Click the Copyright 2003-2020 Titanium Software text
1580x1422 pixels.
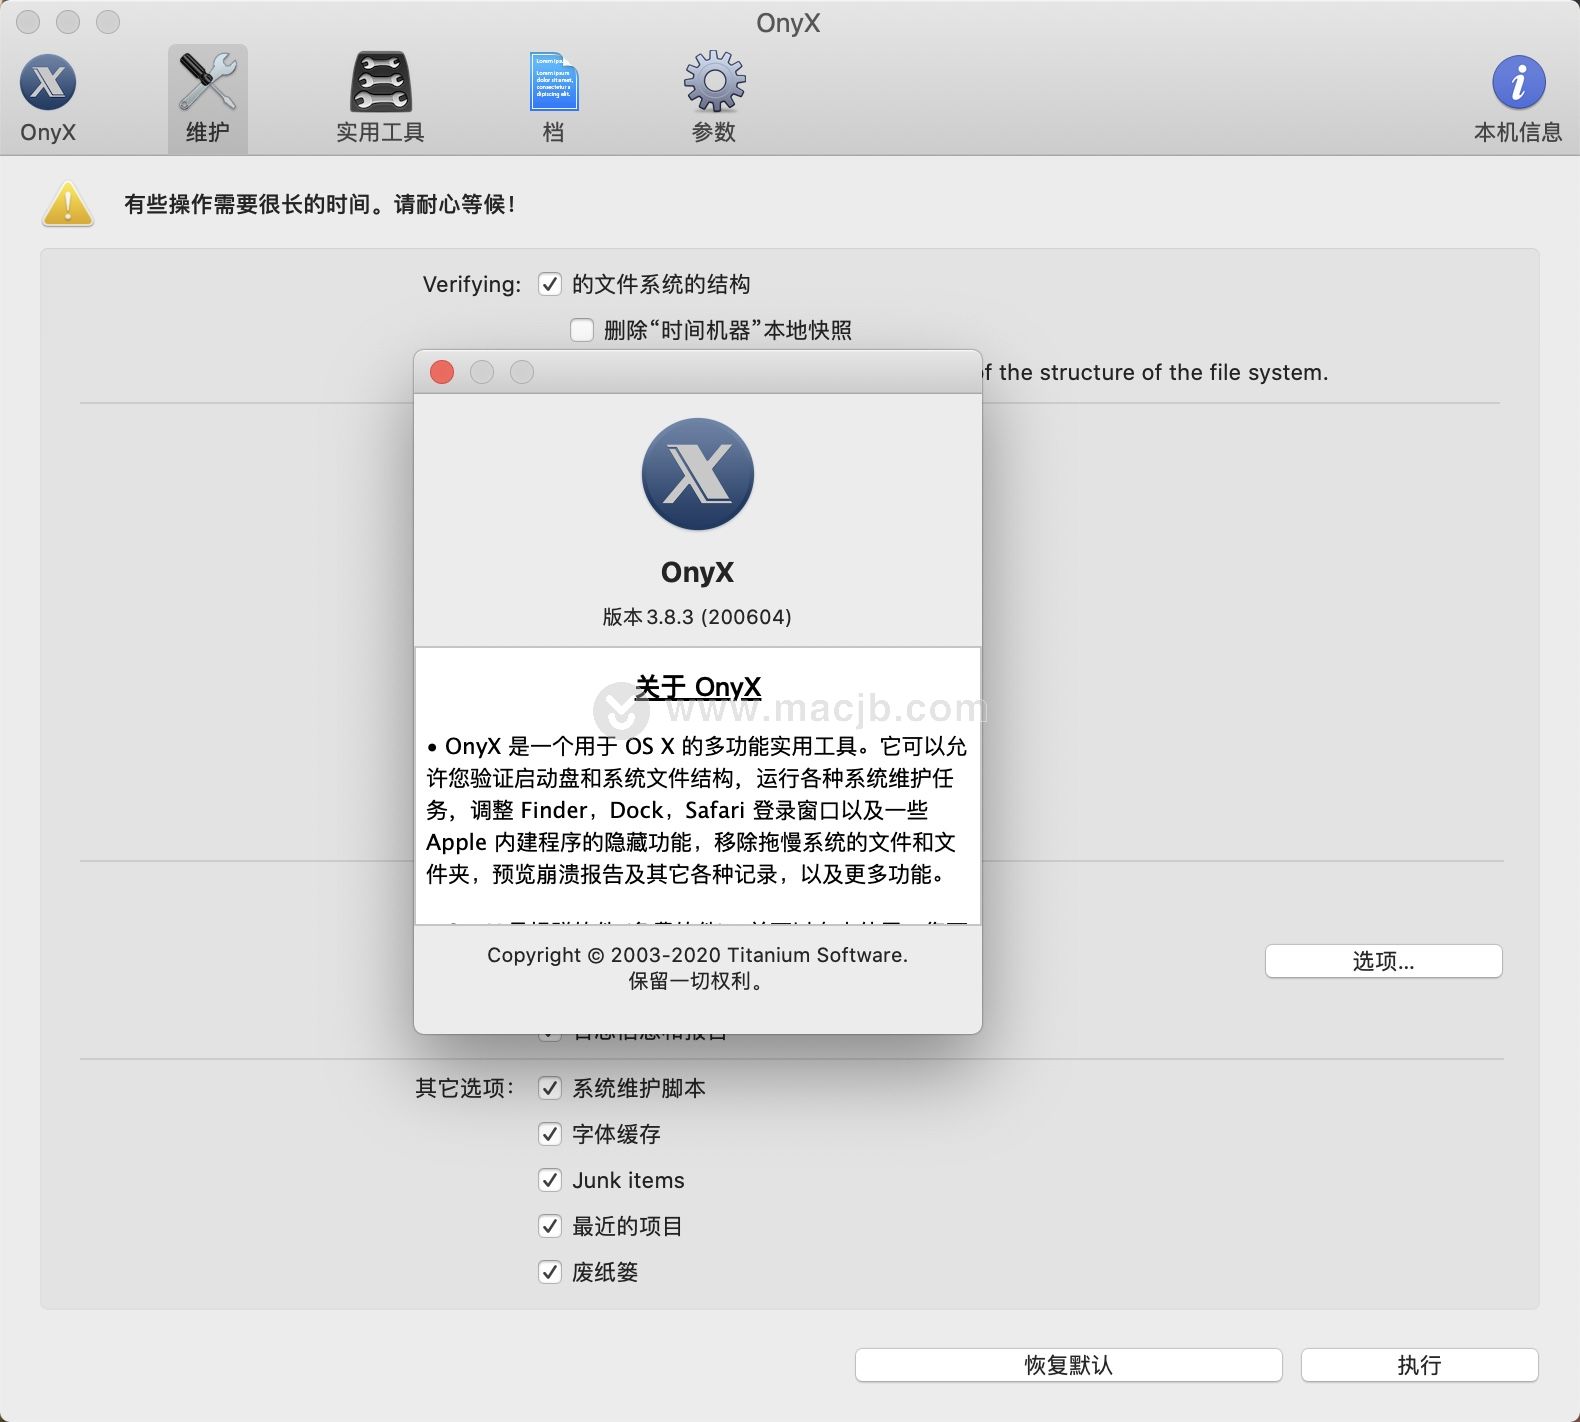(697, 955)
